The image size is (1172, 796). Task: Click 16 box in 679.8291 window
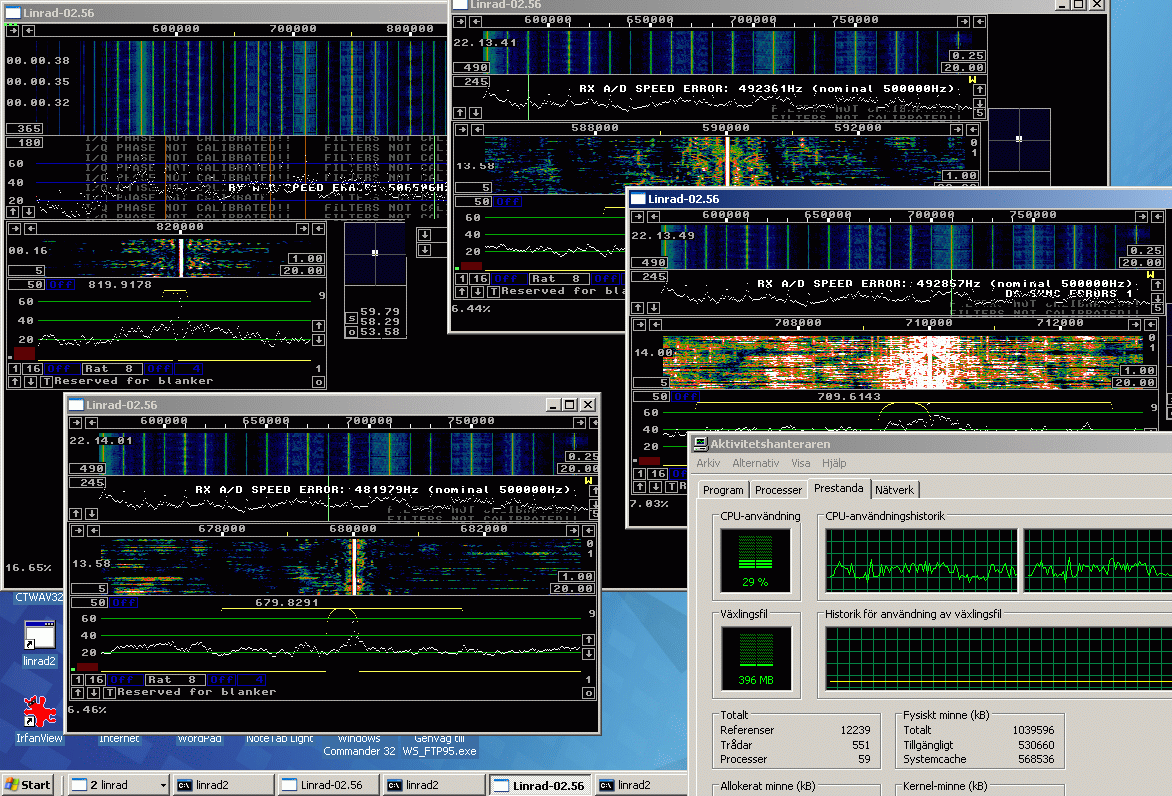point(96,679)
